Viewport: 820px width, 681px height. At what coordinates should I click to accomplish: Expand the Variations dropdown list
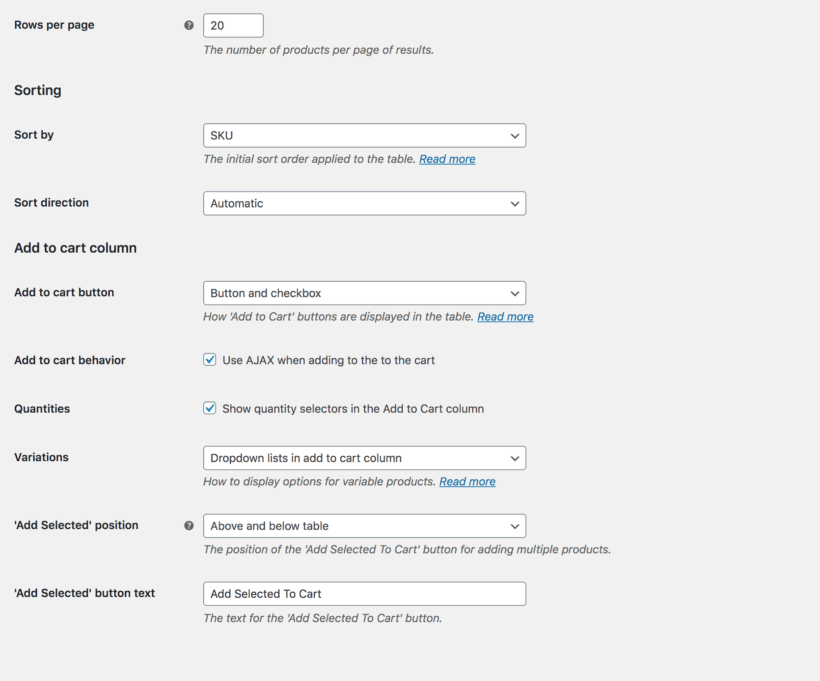tap(364, 458)
